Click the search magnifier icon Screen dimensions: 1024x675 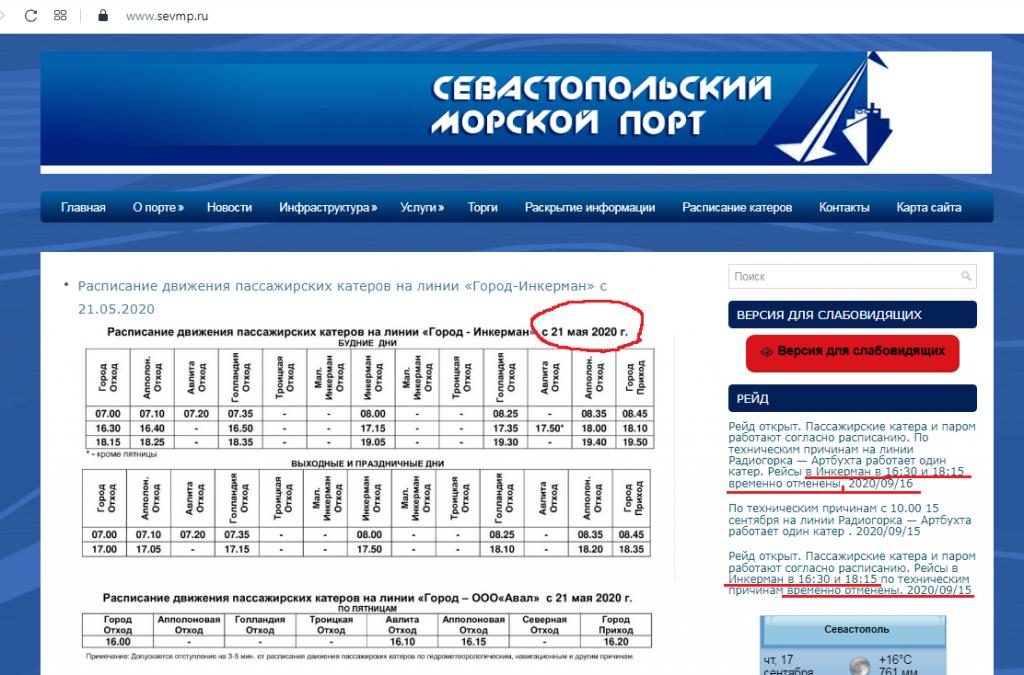(966, 276)
